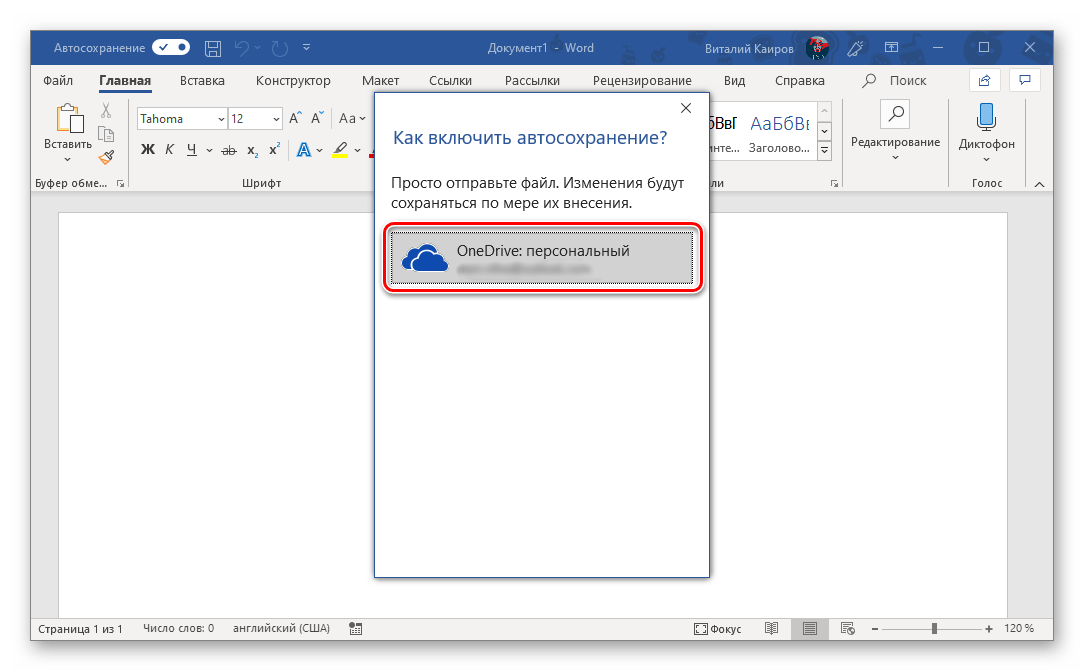Switch to Read Mode view icon
The image size is (1084, 671).
[771, 629]
